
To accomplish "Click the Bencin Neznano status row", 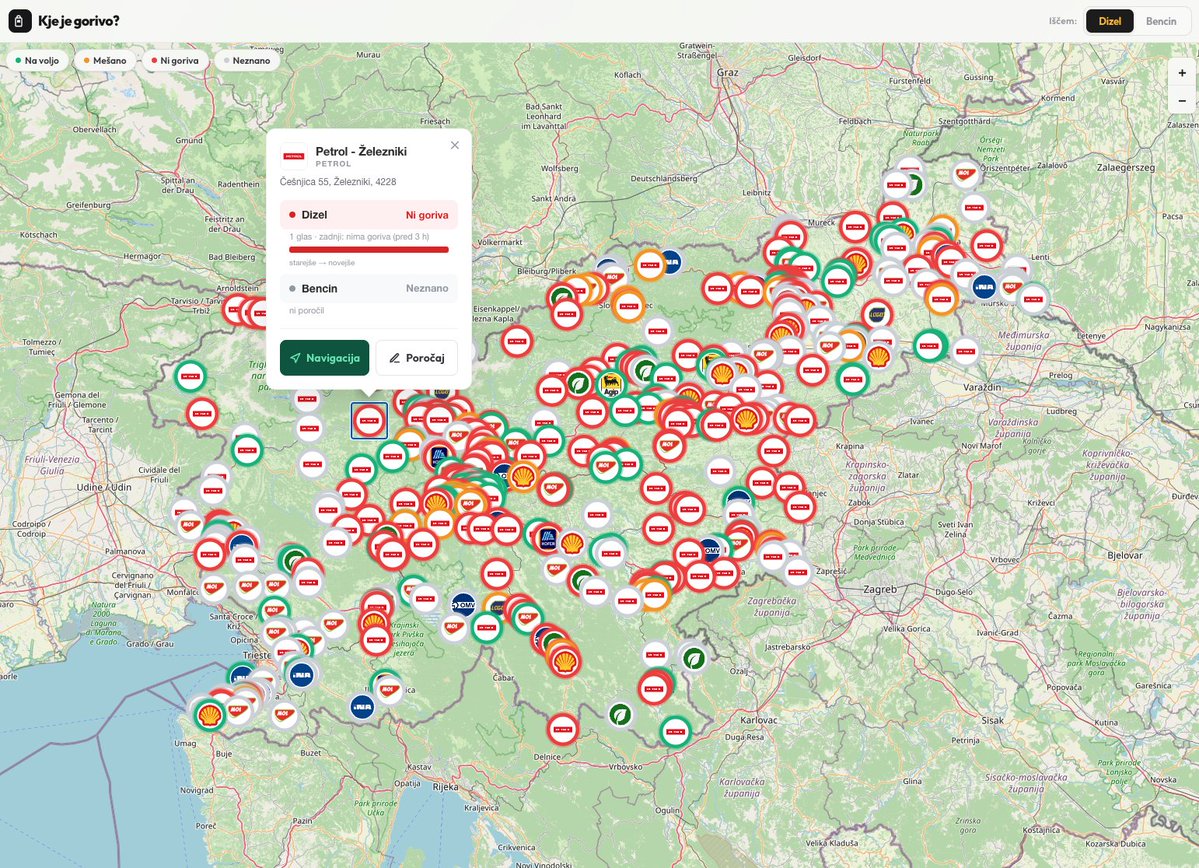I will [x=369, y=288].
